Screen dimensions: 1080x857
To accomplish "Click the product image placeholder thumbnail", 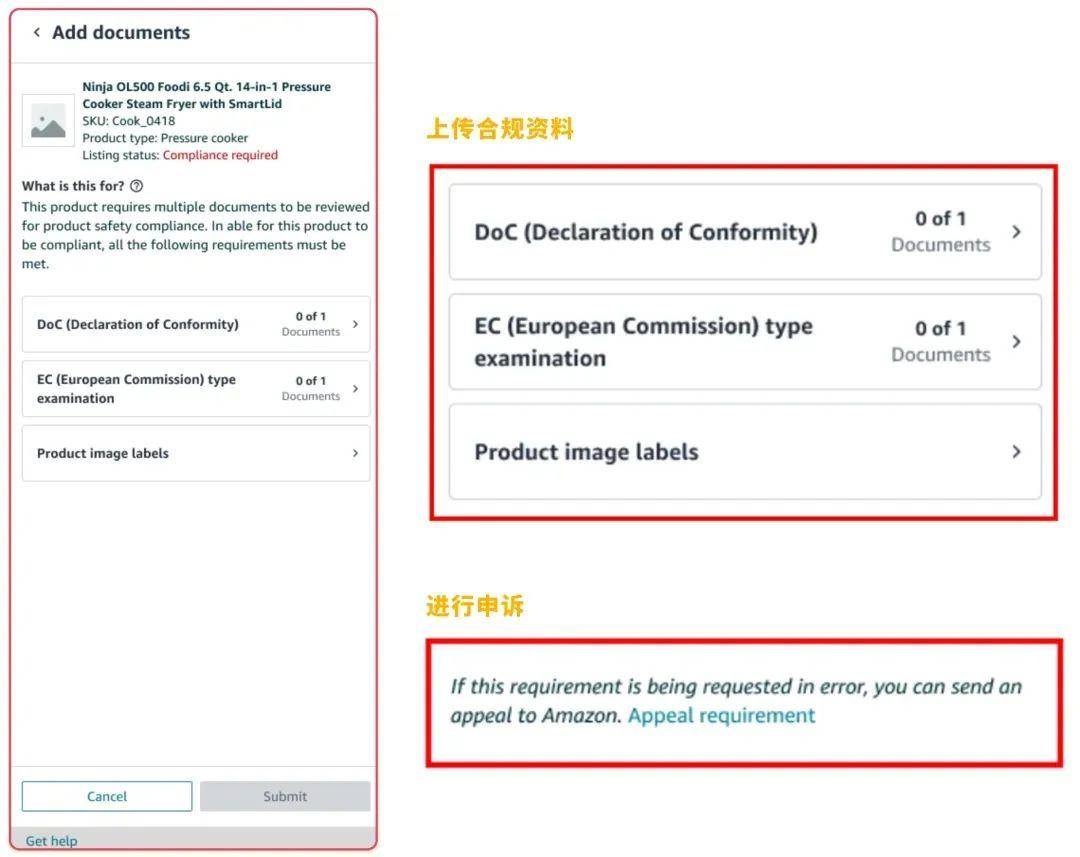I will point(48,121).
